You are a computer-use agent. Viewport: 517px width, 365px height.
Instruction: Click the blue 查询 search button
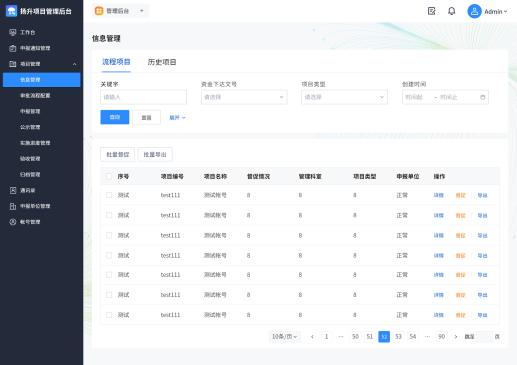coord(115,117)
